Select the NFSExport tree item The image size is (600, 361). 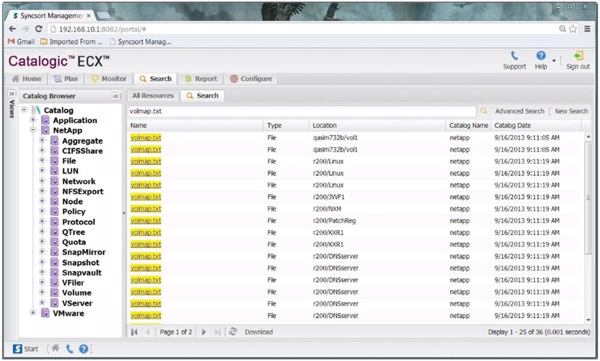[x=83, y=191]
